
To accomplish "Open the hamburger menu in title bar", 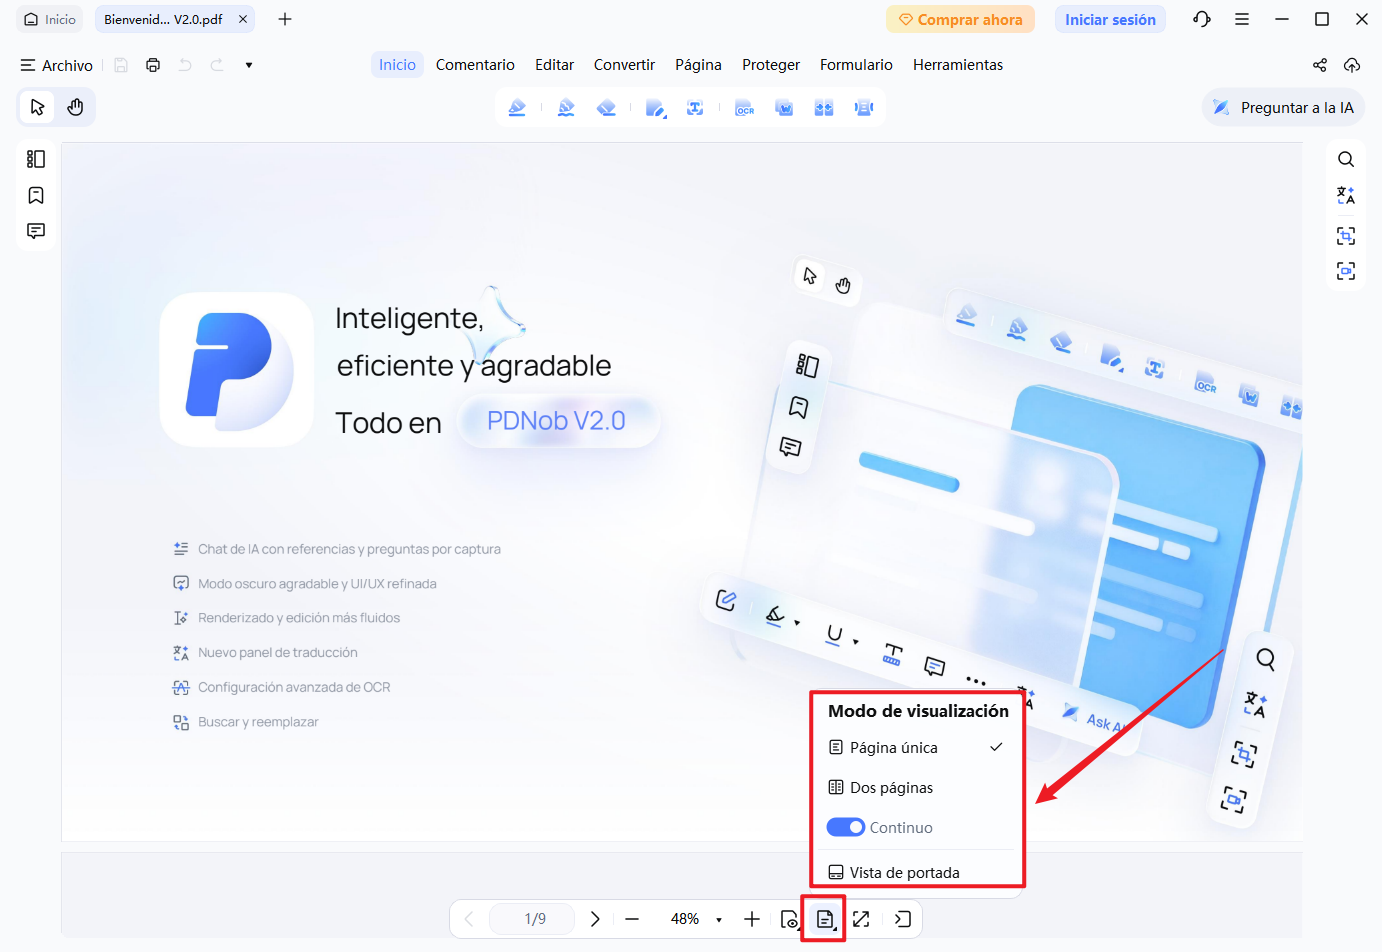I will pos(1242,19).
